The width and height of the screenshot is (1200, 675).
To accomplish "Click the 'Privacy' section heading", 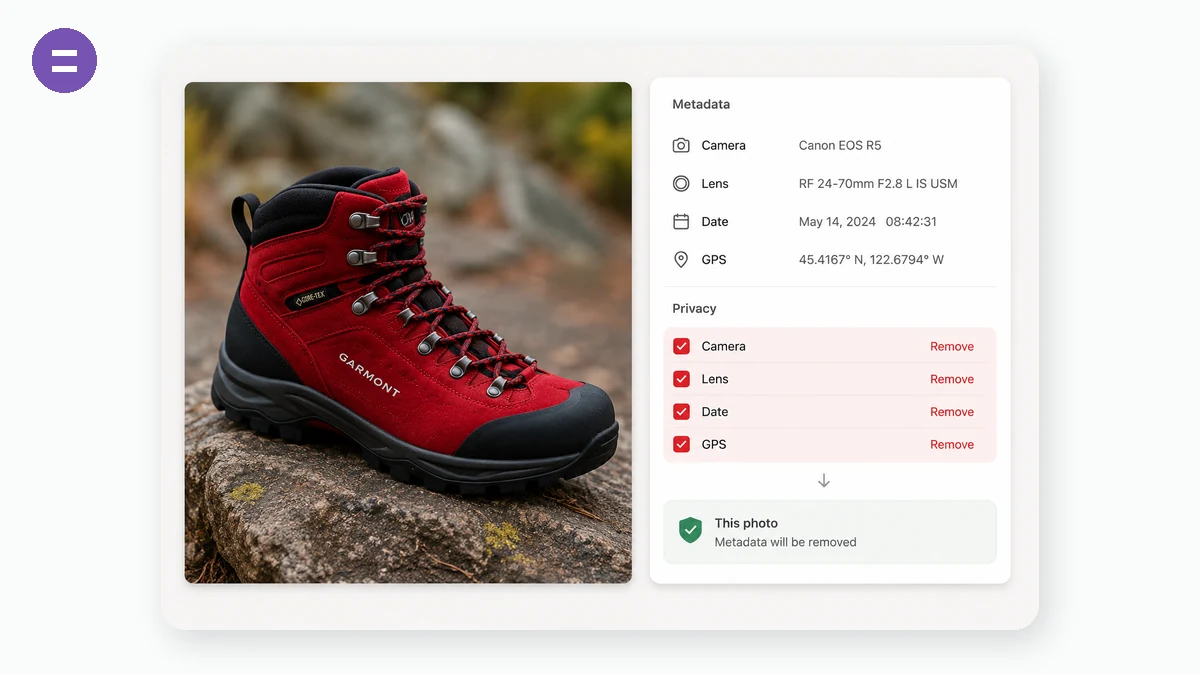I will point(694,308).
